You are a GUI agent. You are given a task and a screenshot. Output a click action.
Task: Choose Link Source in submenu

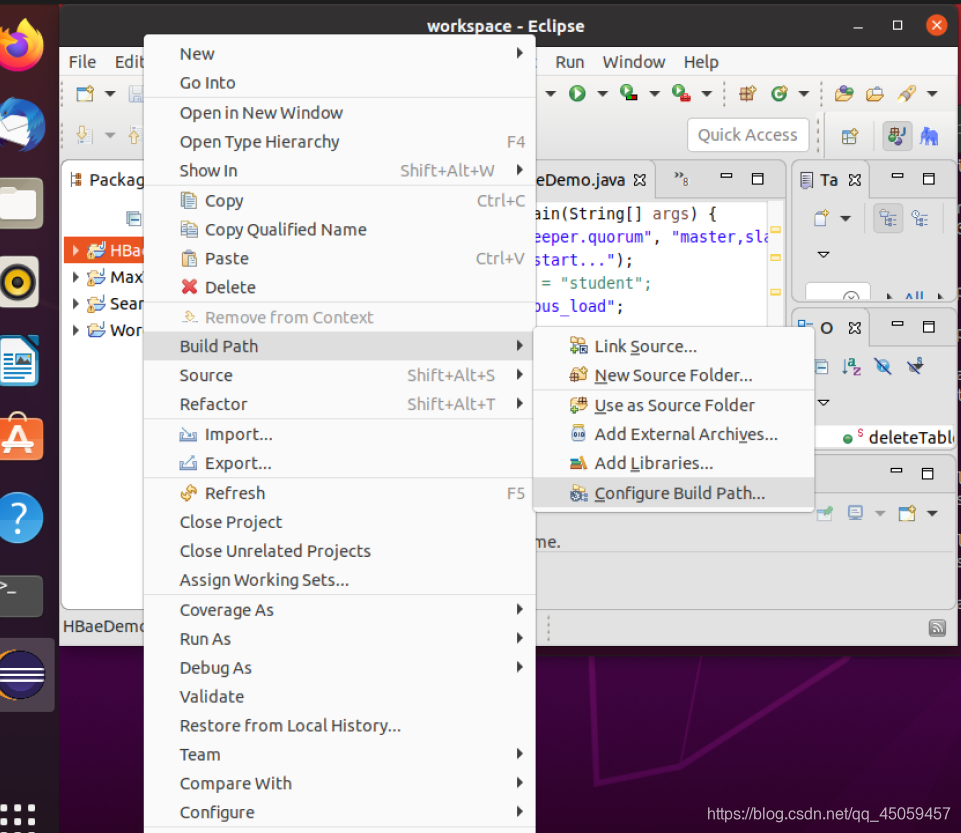[x=674, y=346]
